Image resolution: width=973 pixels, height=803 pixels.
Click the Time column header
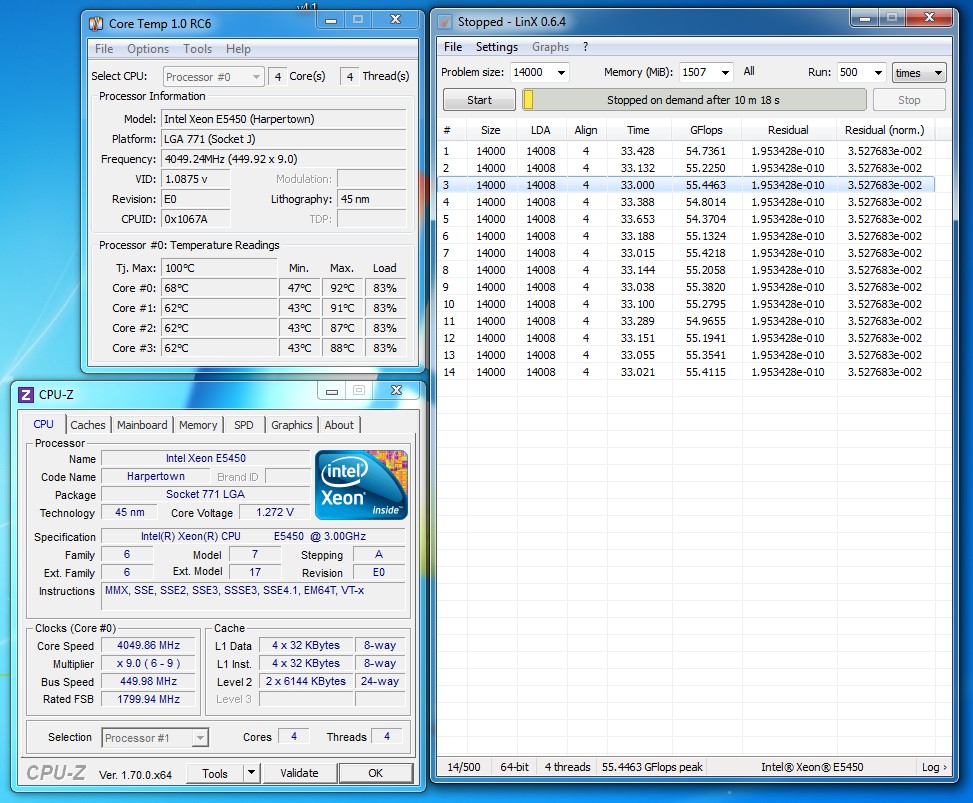pos(638,130)
